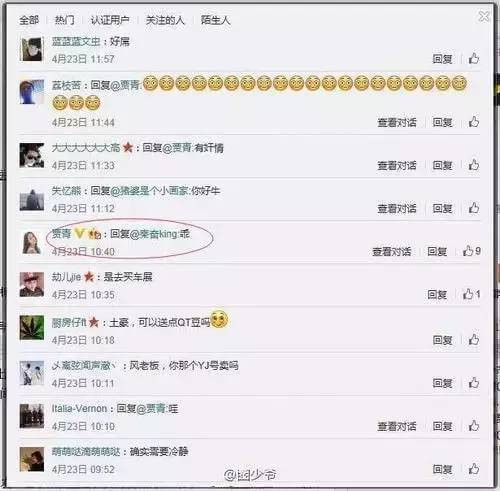Reply to 失忆熊's comment via 回复
Image resolution: width=500 pixels, height=491 pixels.
tap(442, 208)
